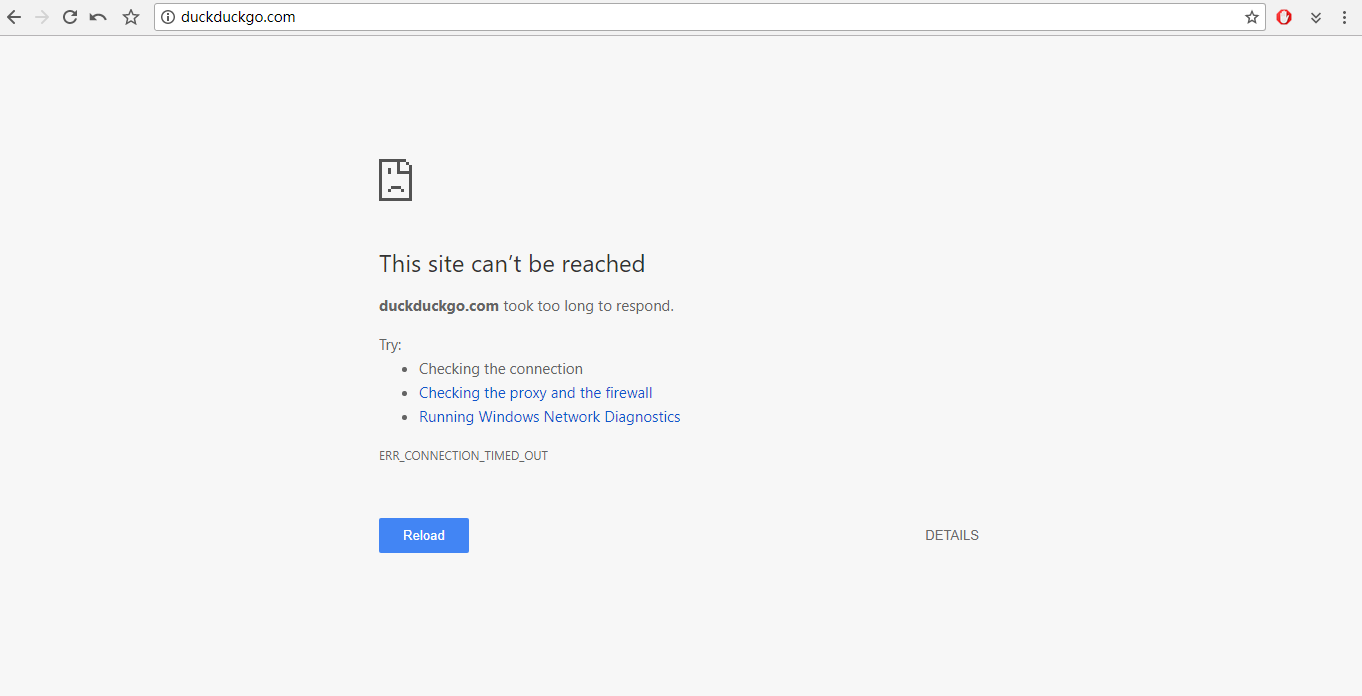The image size is (1362, 696).
Task: View site information via the info icon
Action: pyautogui.click(x=168, y=17)
